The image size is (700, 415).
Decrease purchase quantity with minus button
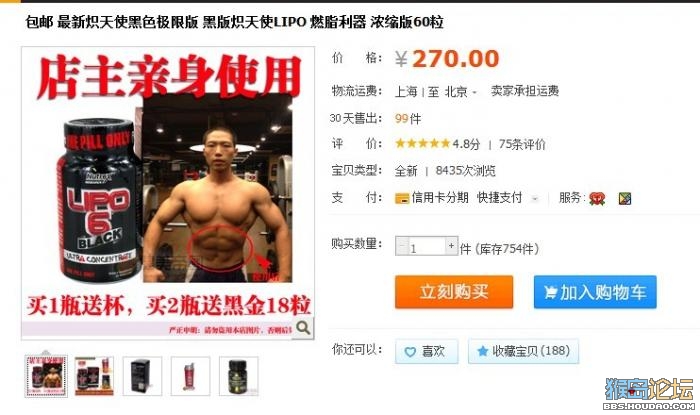coord(402,246)
